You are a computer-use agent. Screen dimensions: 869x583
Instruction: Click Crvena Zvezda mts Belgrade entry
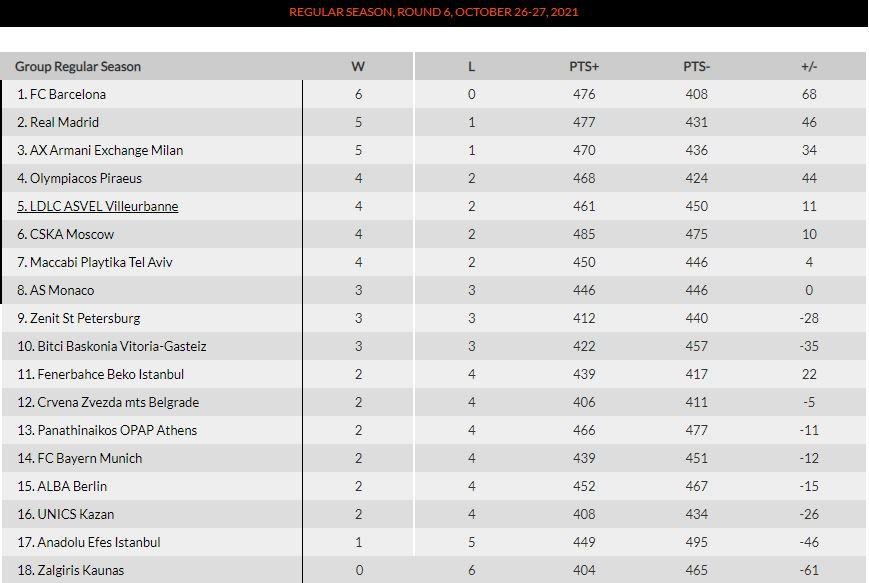(x=108, y=402)
